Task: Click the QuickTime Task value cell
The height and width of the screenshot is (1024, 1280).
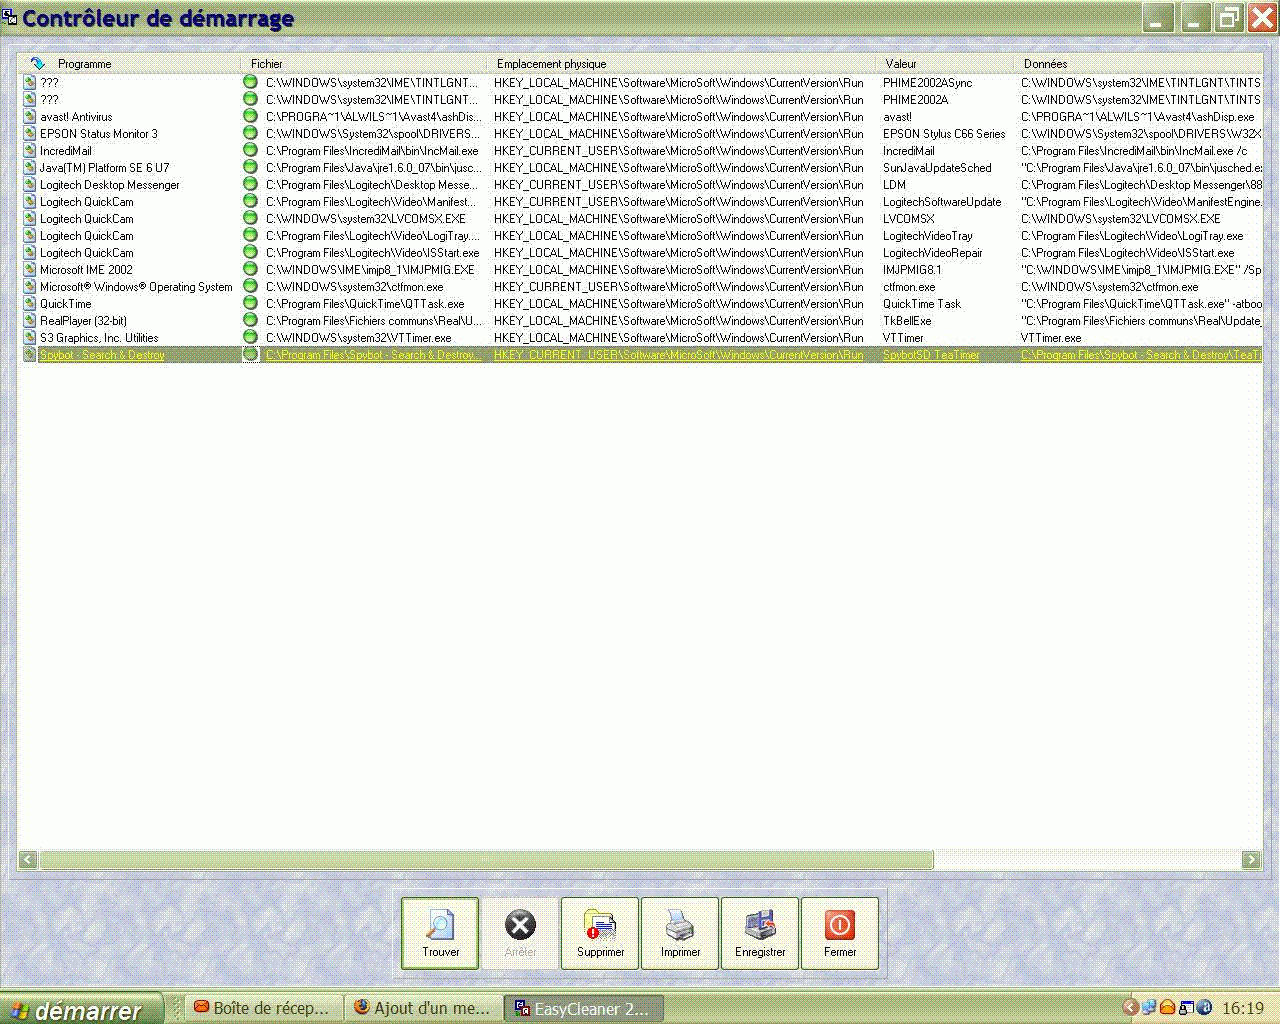Action: pos(922,304)
